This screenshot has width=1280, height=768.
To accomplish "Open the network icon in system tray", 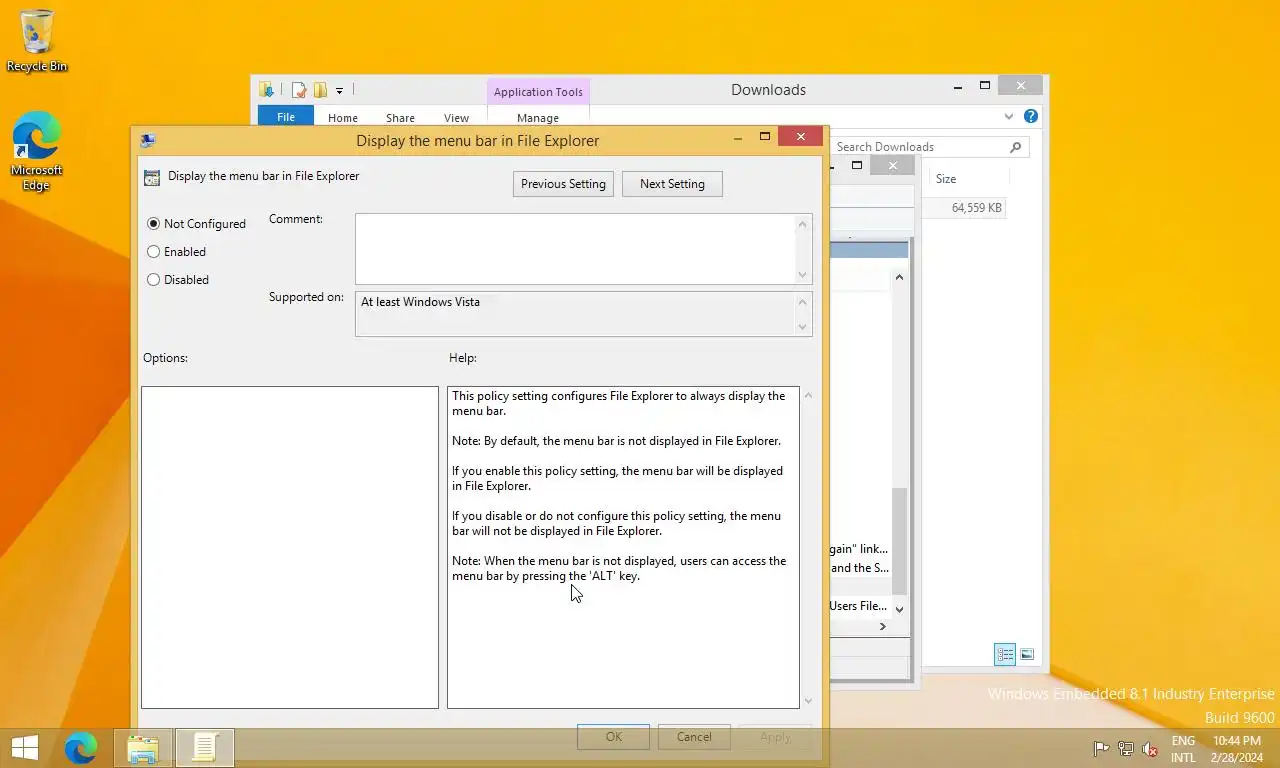I will coord(1126,749).
